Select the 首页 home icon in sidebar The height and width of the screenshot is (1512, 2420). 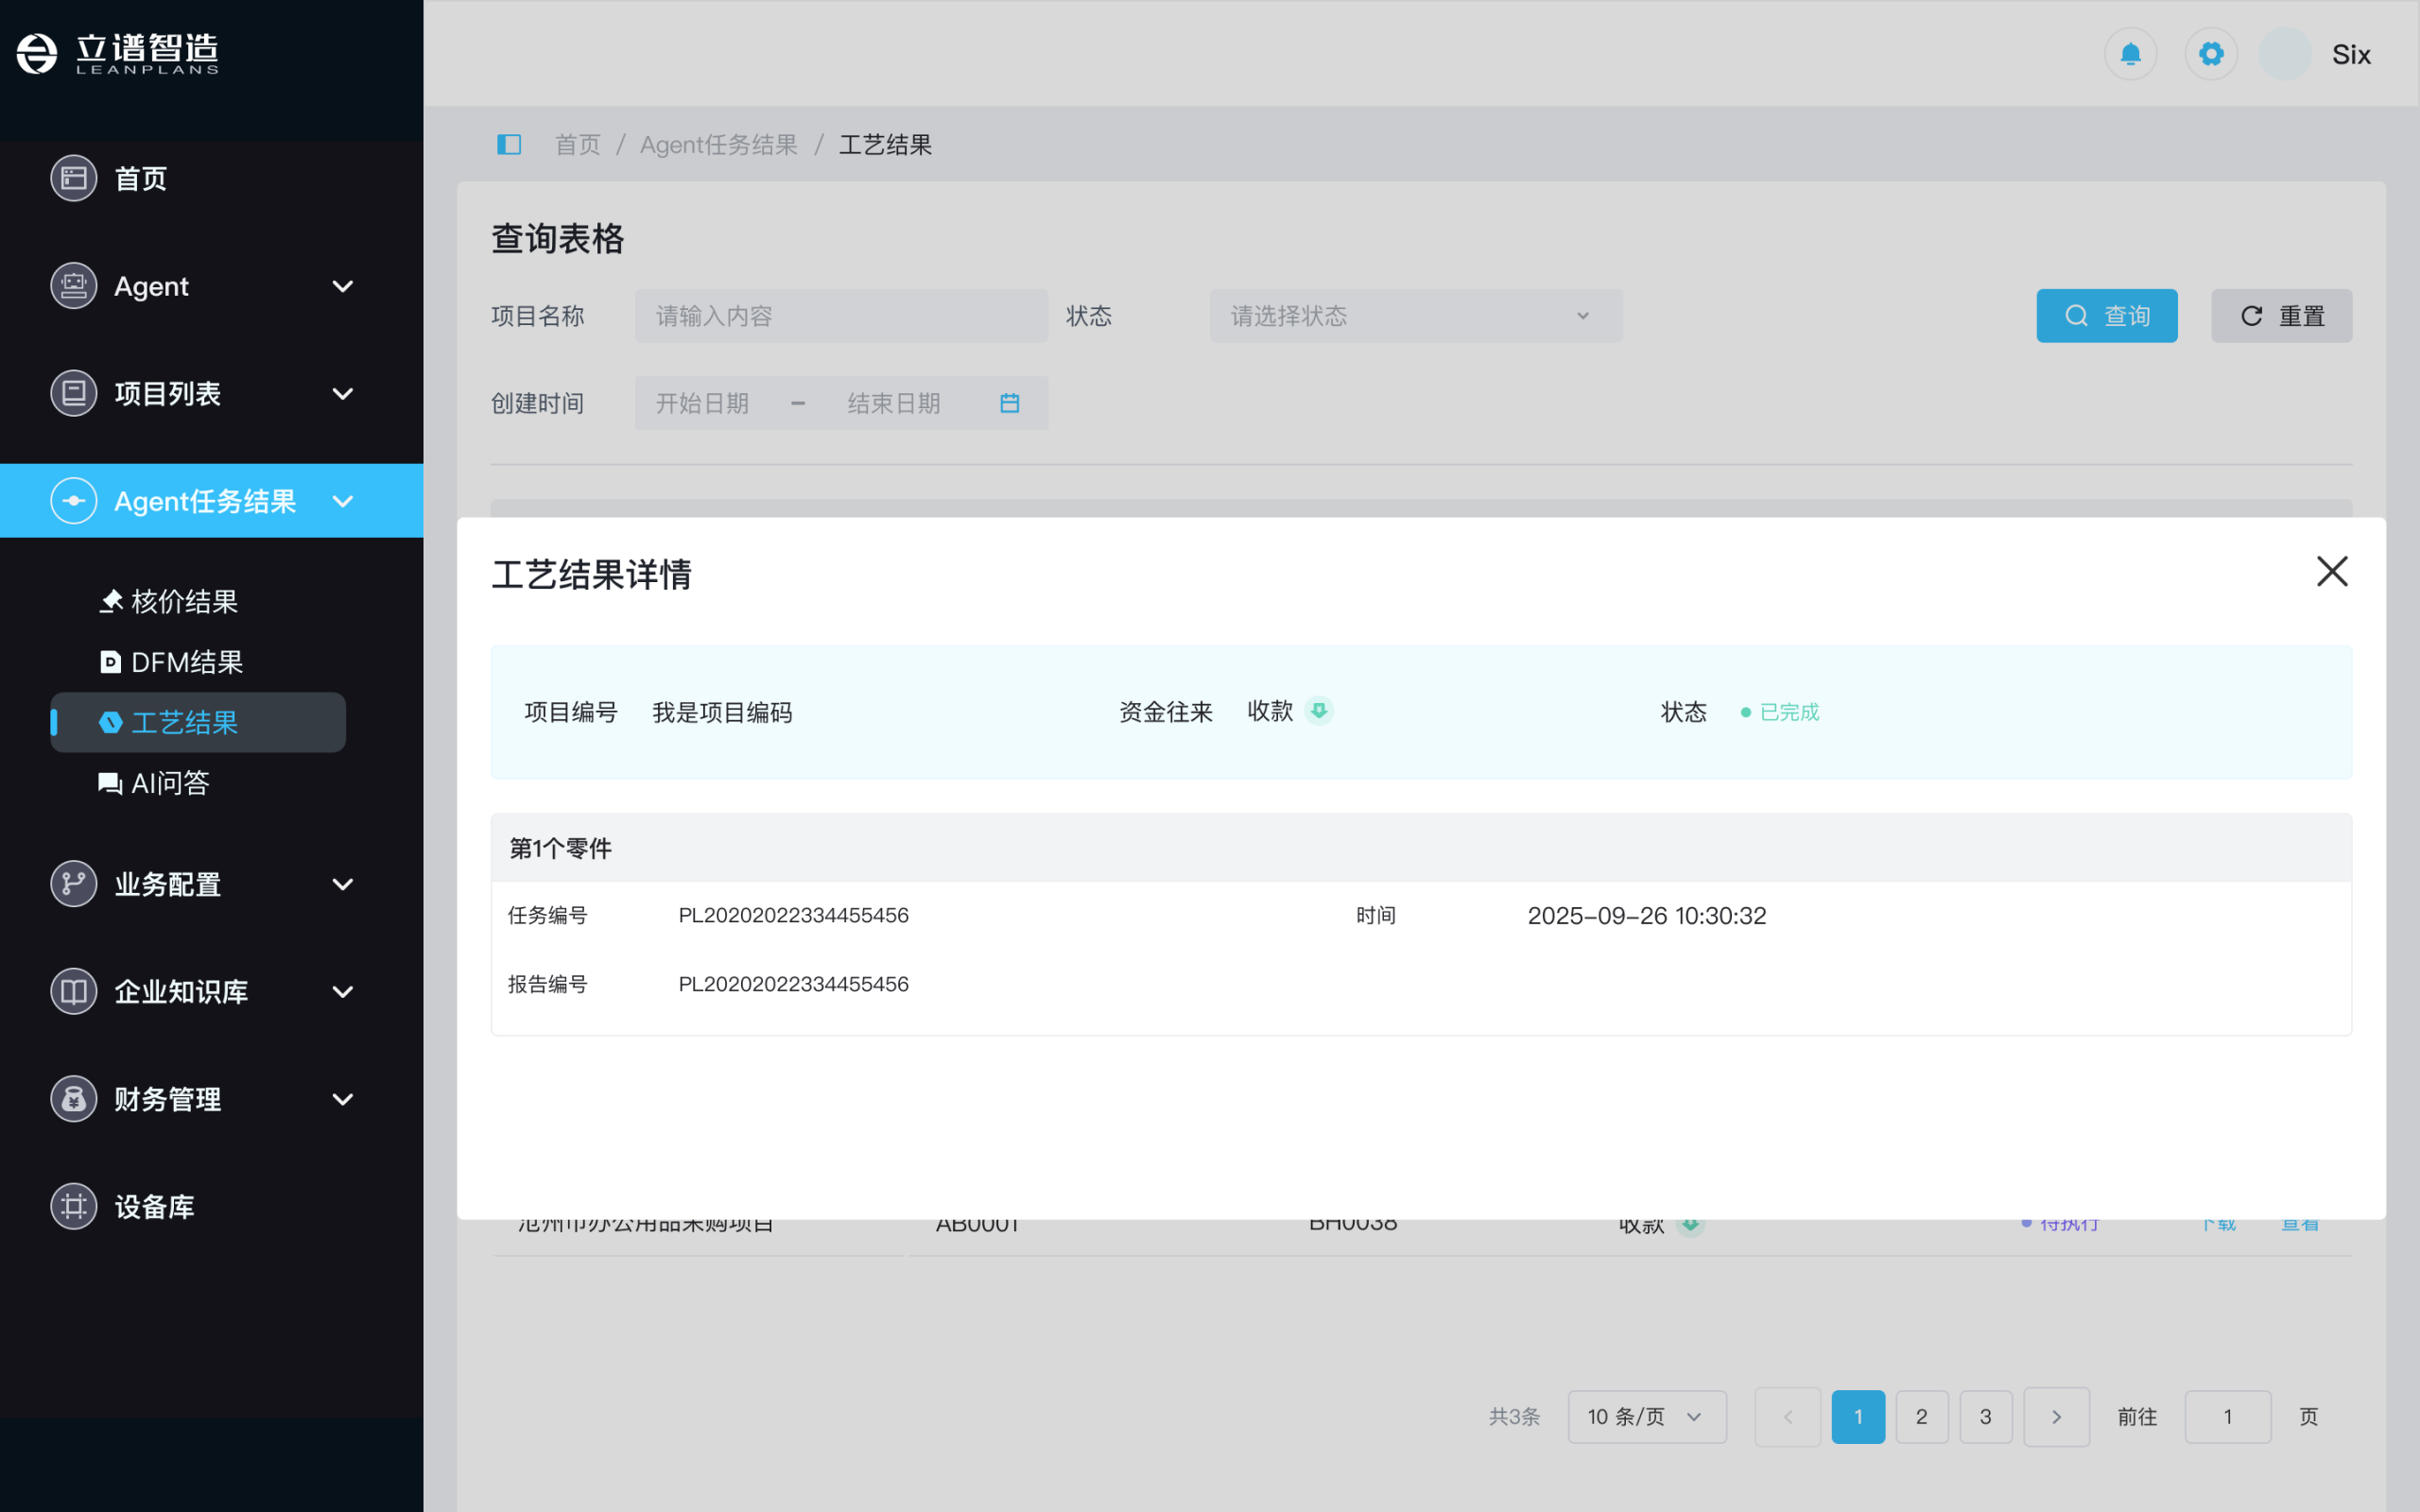72,178
